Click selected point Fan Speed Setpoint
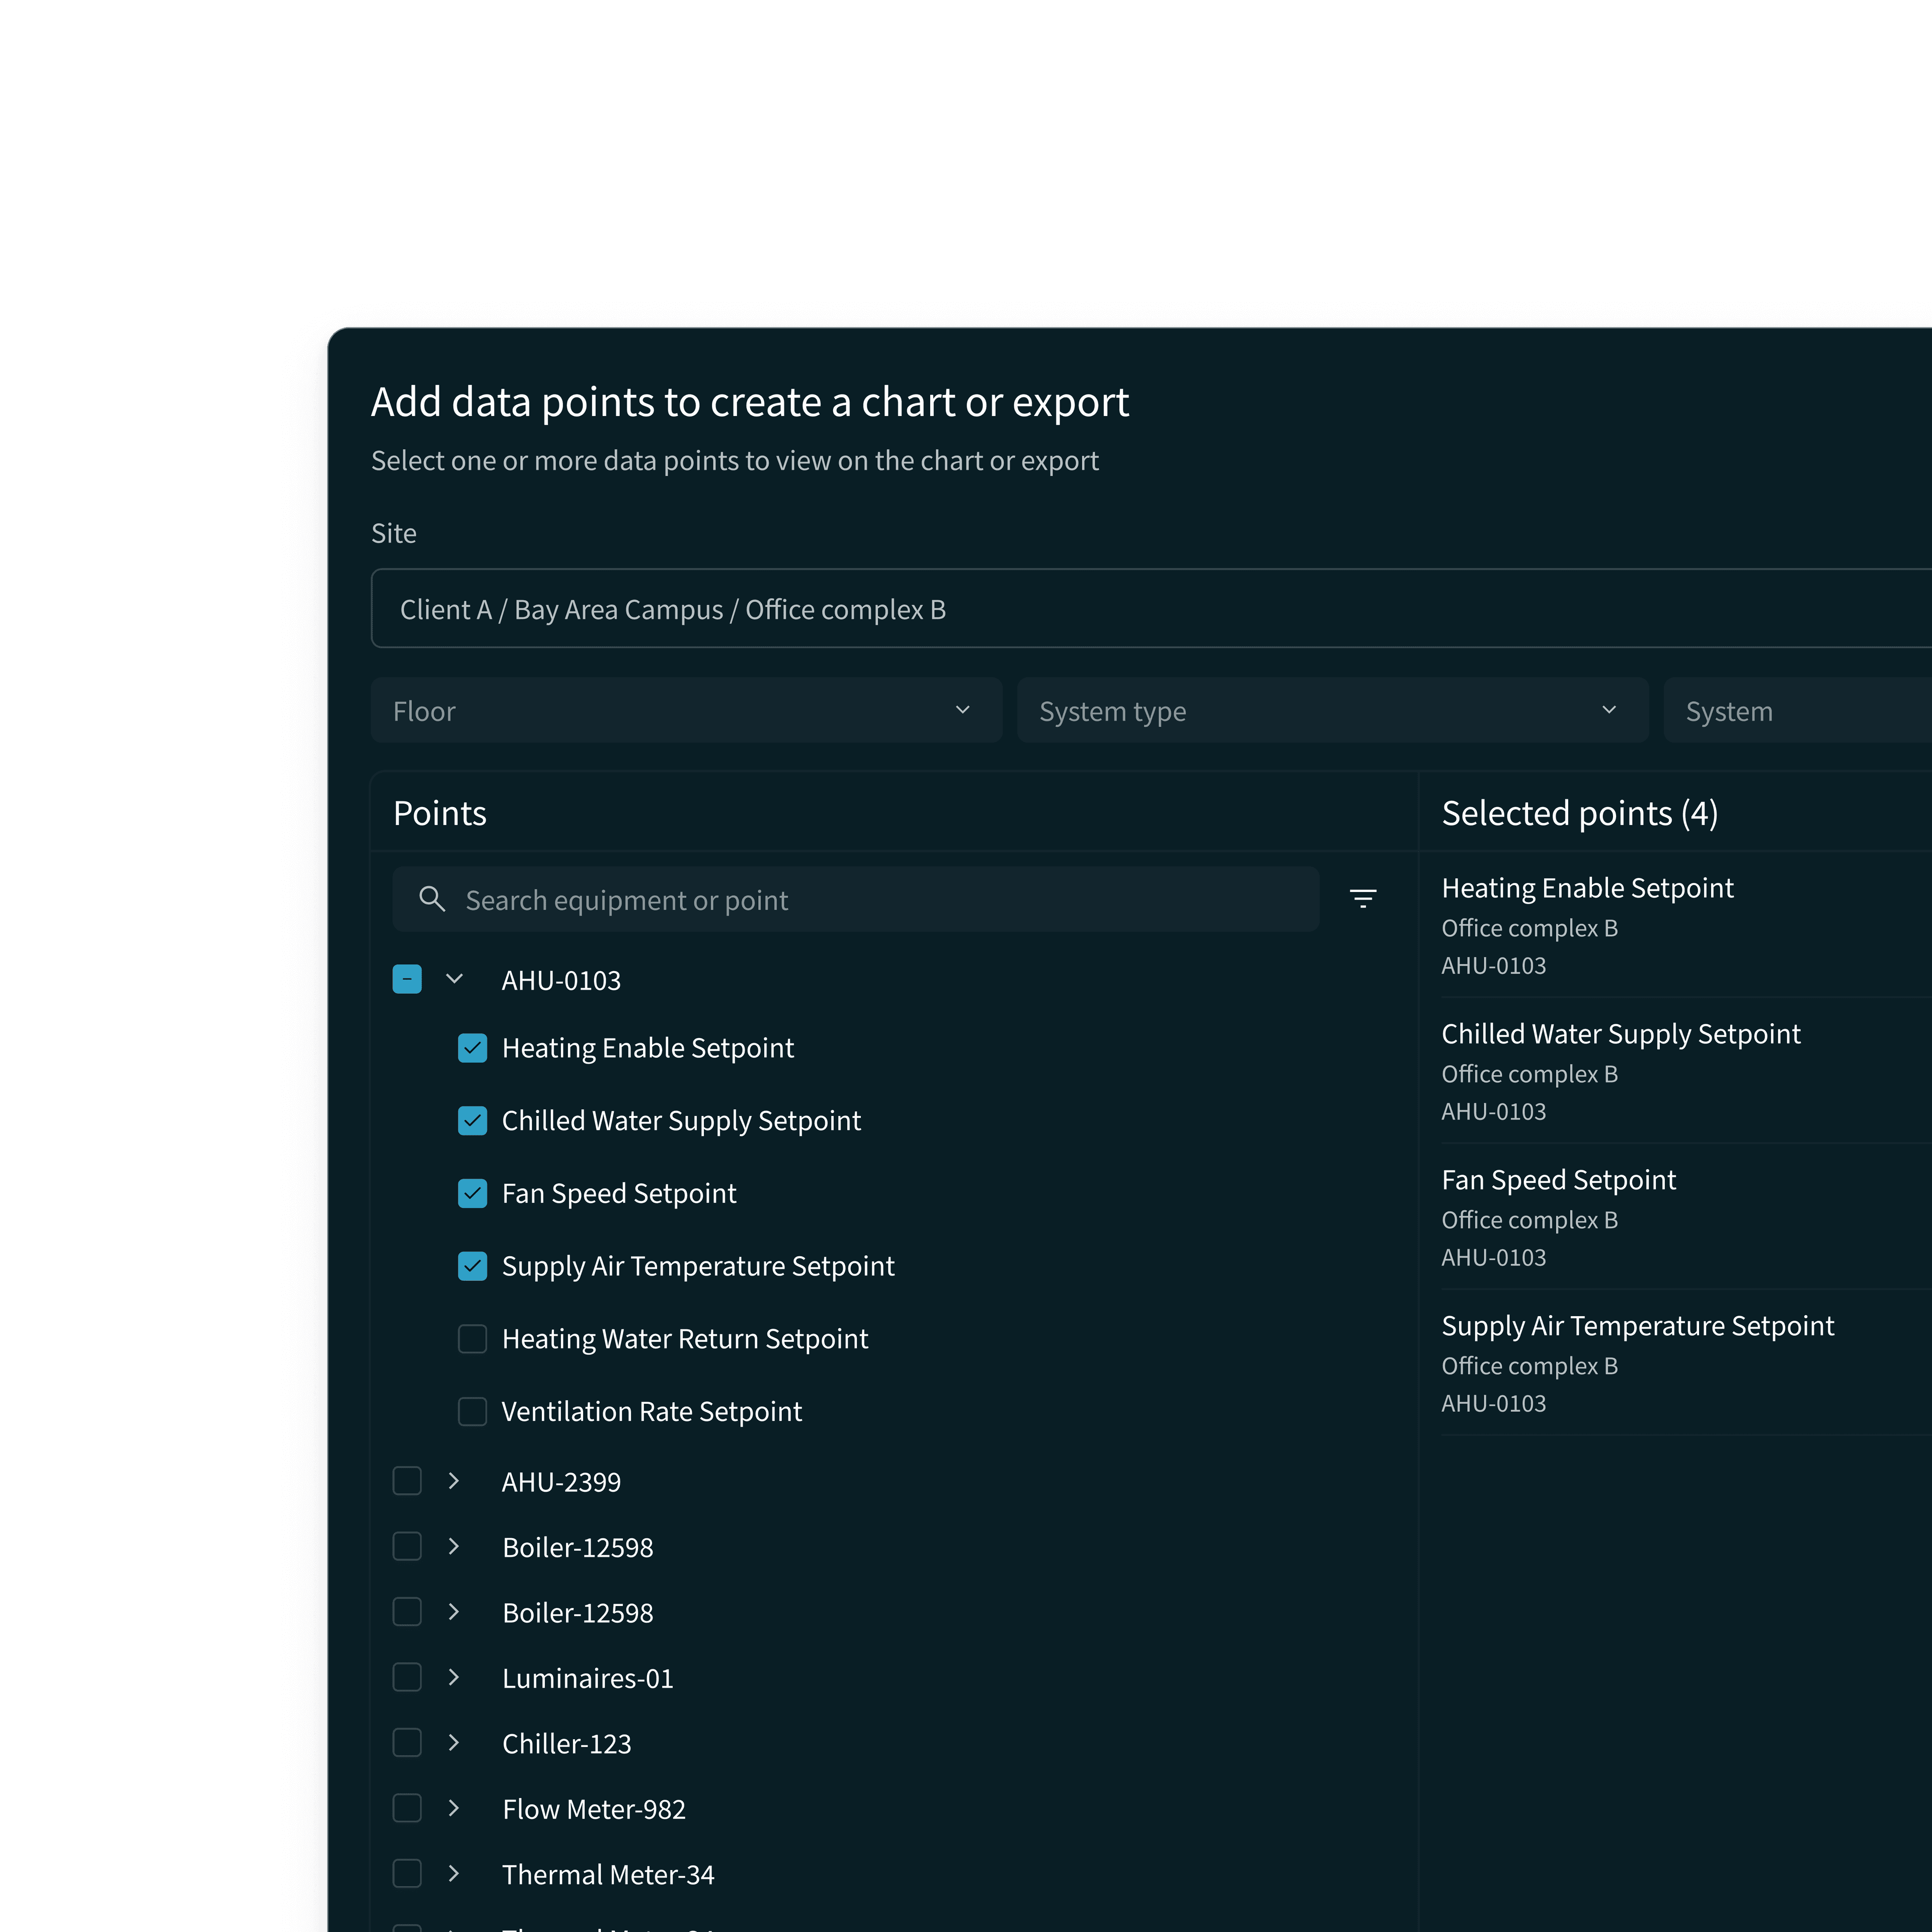Viewport: 1932px width, 1932px height. 1558,1180
